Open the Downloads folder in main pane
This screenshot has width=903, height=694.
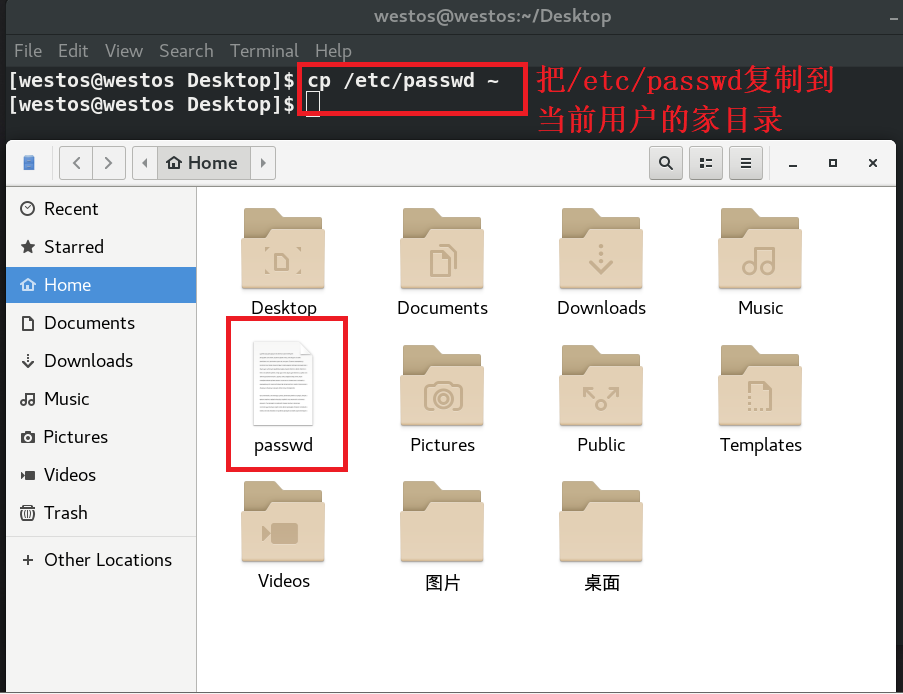(x=601, y=249)
